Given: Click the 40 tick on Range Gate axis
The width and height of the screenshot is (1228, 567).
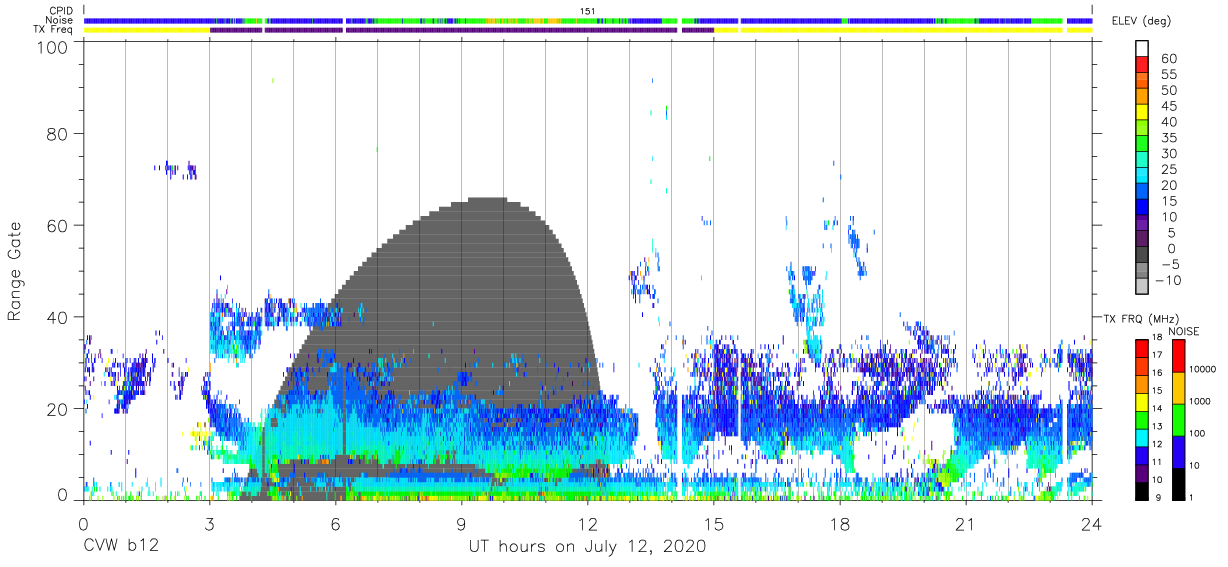Looking at the screenshot, I should point(58,317).
